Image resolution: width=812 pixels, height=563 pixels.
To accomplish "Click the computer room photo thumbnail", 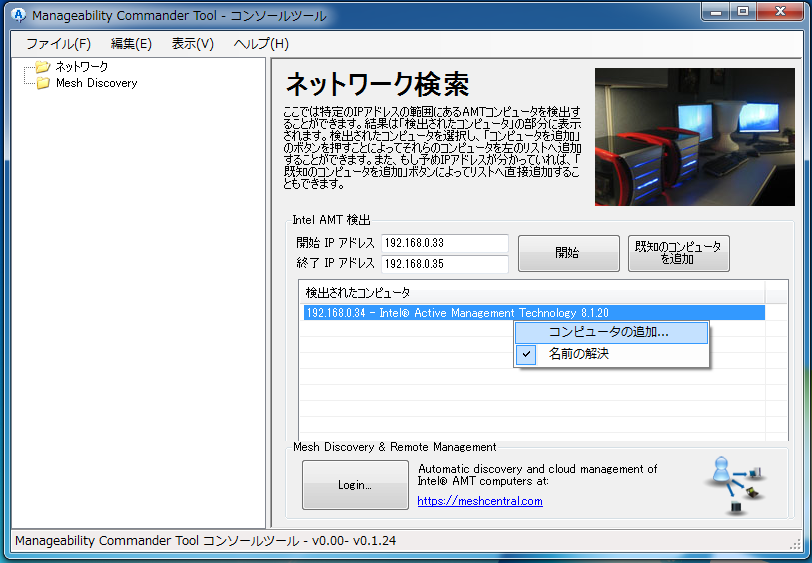I will click(694, 137).
